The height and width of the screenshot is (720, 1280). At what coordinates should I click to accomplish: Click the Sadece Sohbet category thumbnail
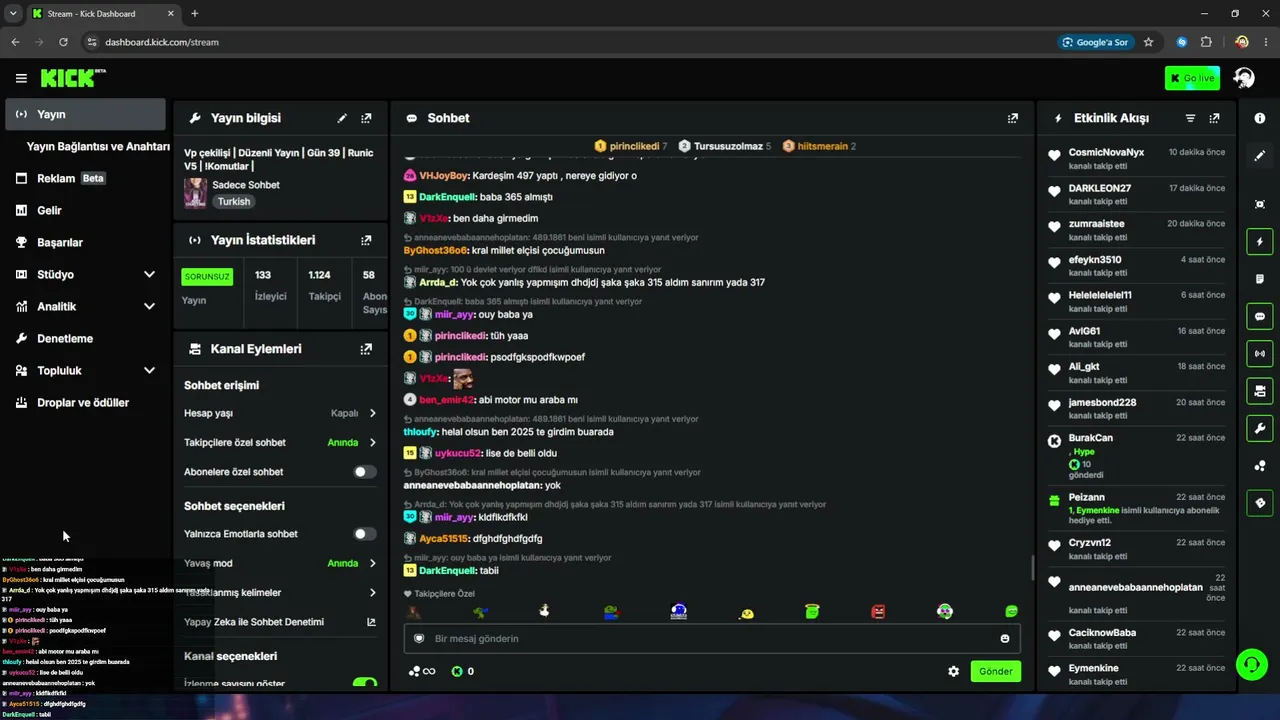click(195, 193)
